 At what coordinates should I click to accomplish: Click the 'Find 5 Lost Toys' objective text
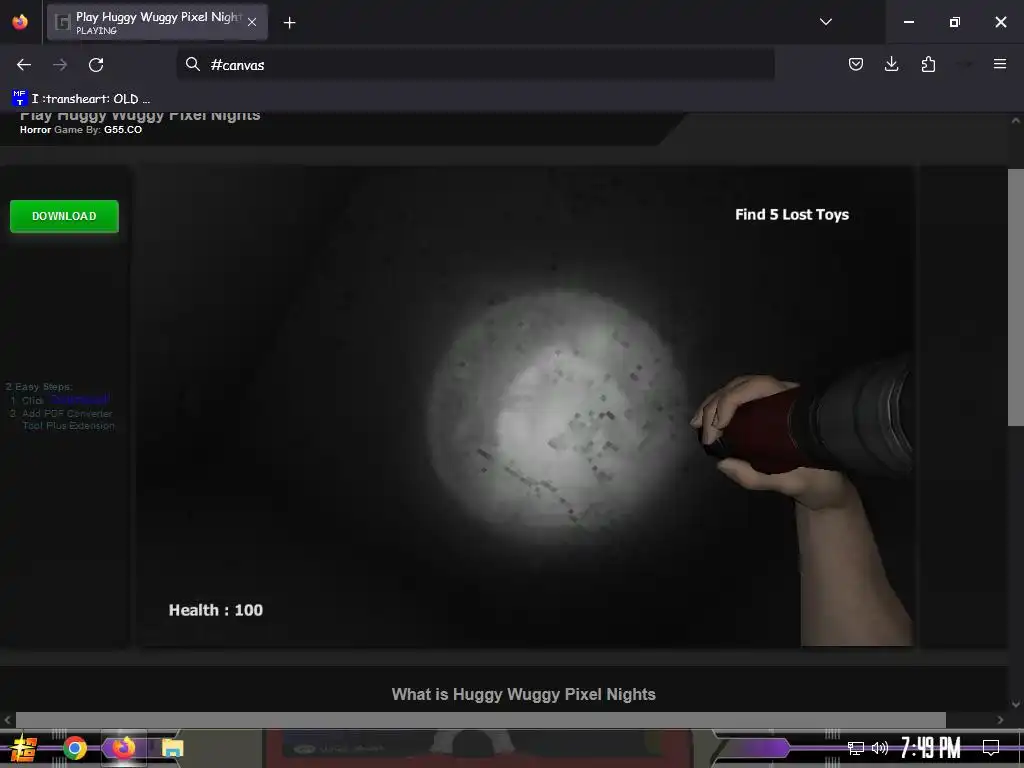pyautogui.click(x=792, y=215)
